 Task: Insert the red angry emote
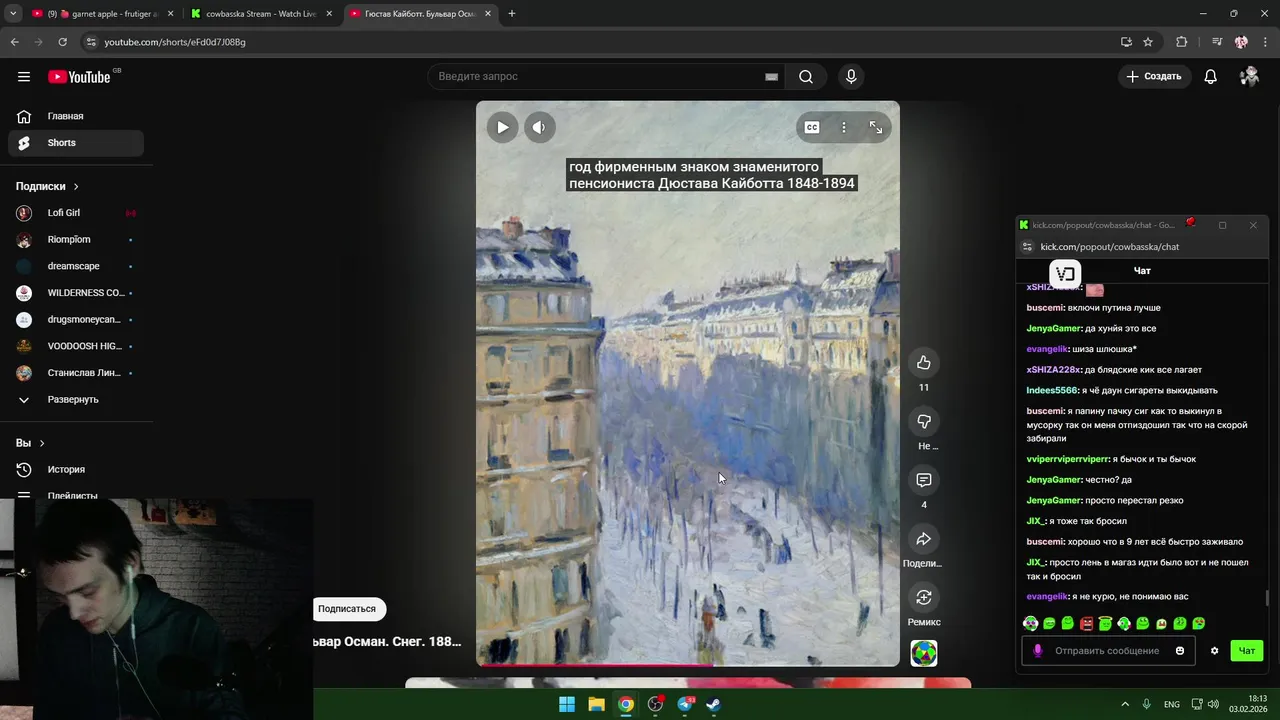tap(1086, 624)
